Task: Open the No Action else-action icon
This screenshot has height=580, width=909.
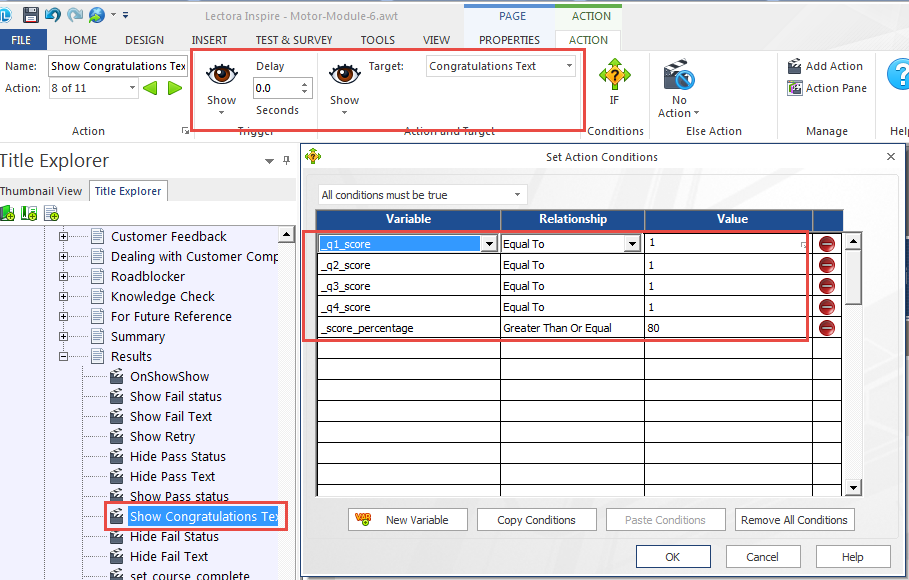Action: (x=678, y=75)
